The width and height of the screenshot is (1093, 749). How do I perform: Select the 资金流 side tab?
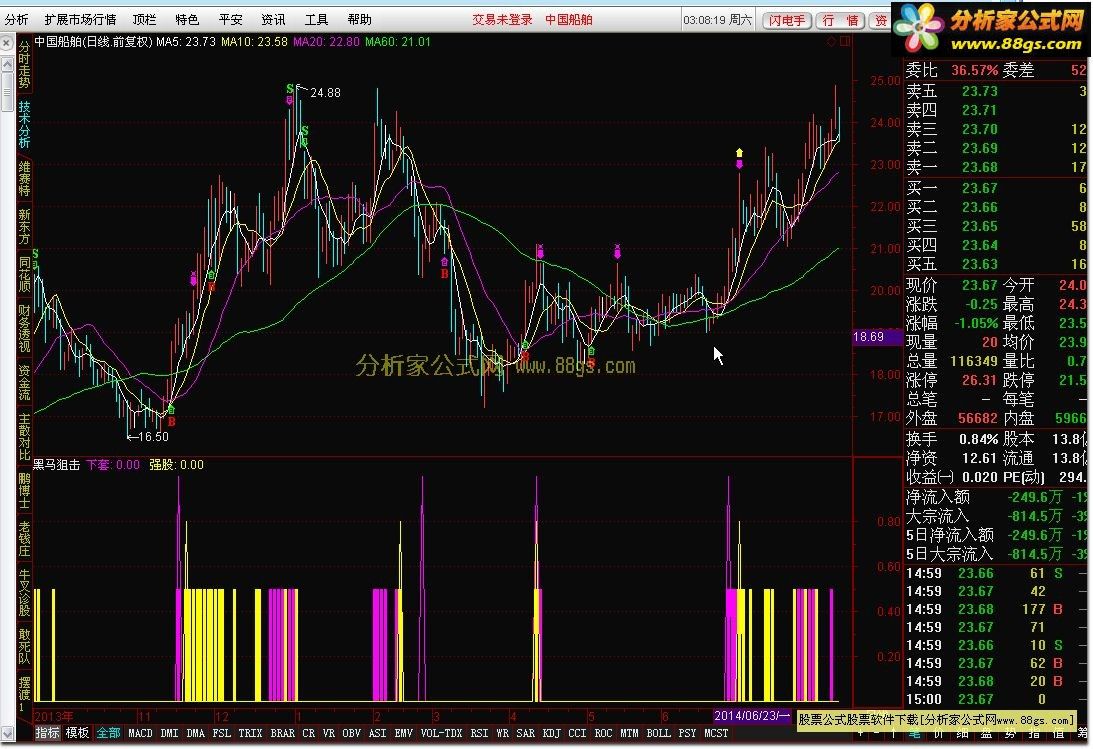24,383
